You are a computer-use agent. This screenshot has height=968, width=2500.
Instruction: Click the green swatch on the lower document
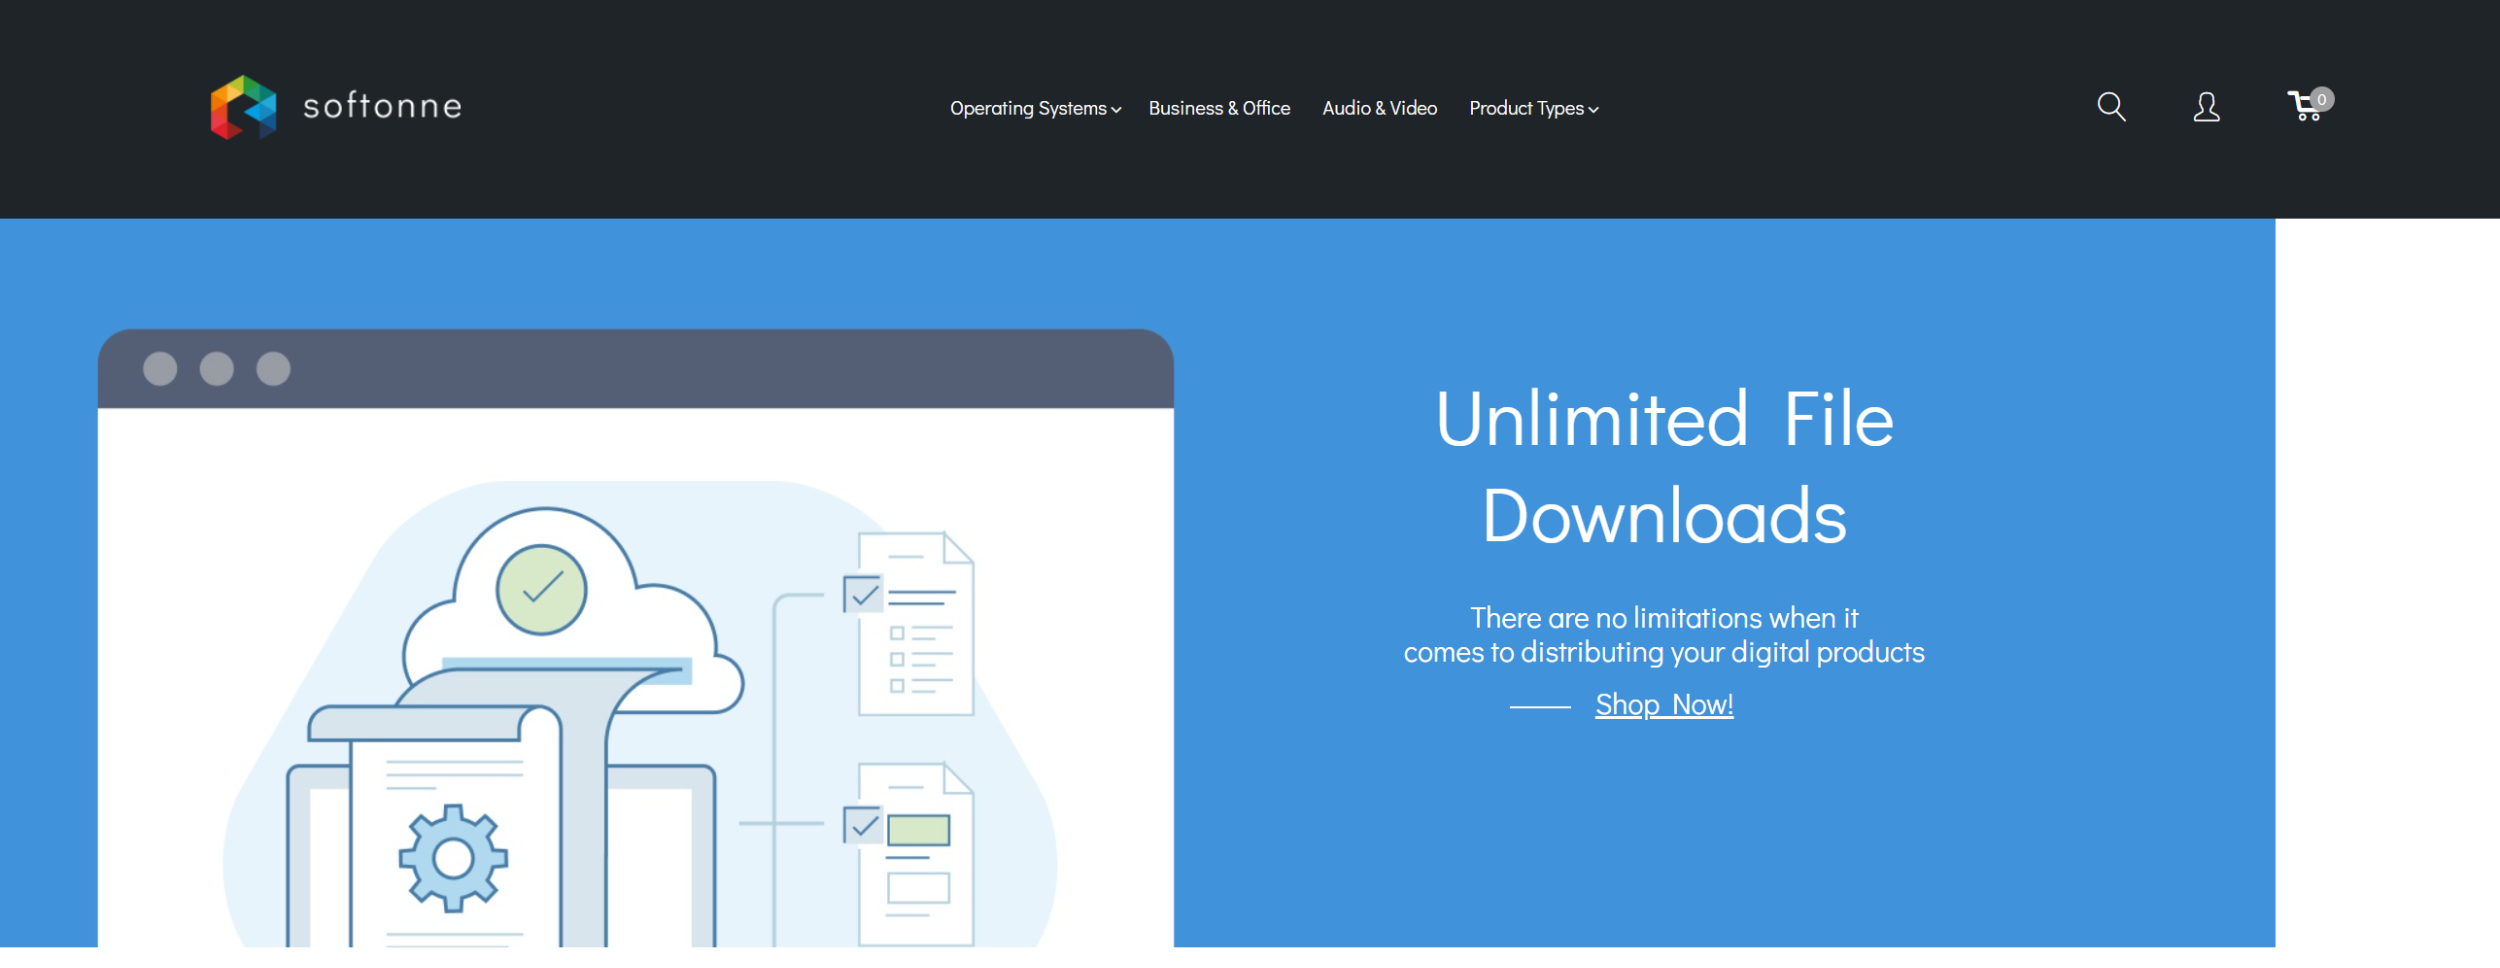917,827
